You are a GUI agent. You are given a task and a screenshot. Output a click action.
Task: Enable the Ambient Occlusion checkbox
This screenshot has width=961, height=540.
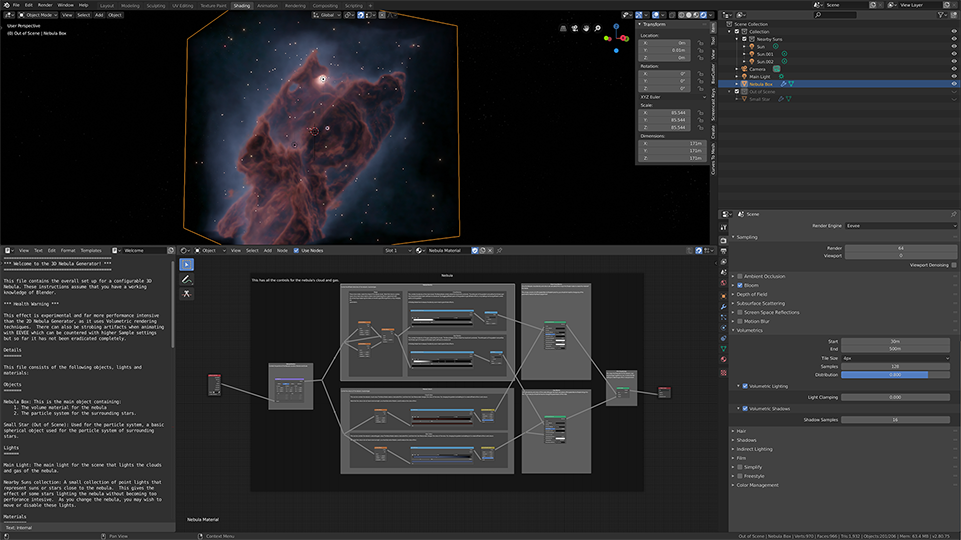(740, 276)
